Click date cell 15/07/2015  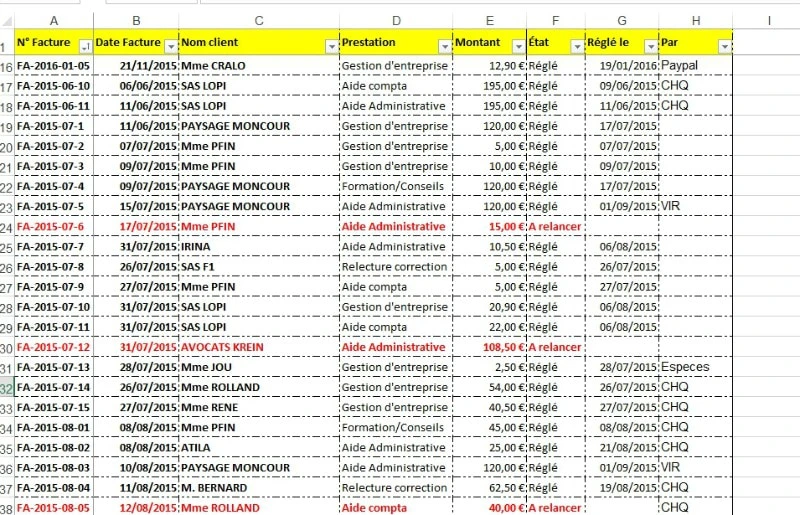(x=136, y=206)
